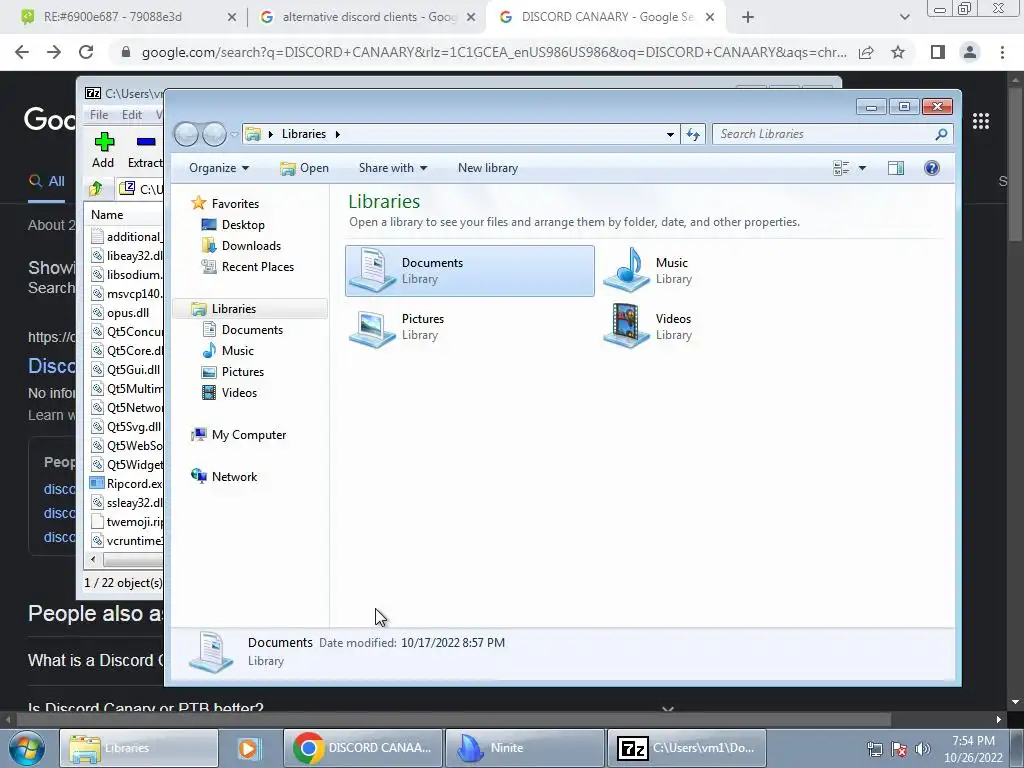Click the Chrome address bar URL

[494, 52]
